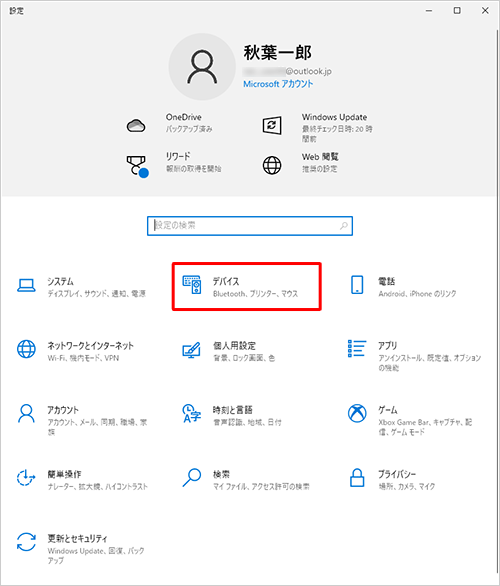Click the 検索 category title text

click(221, 474)
